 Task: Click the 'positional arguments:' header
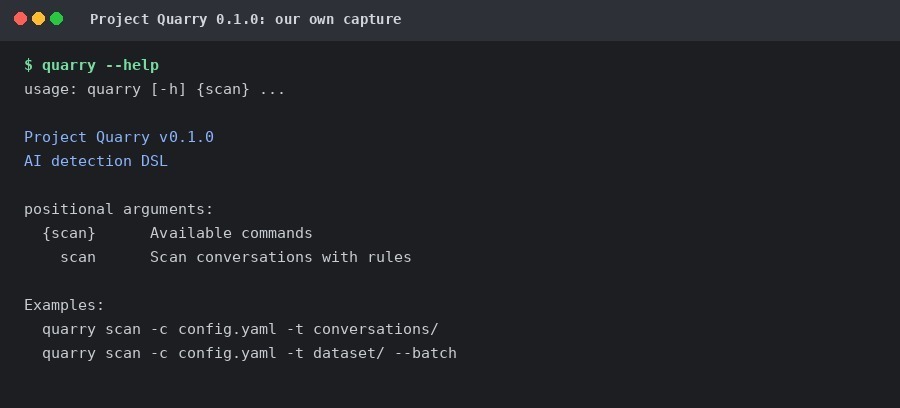point(118,209)
